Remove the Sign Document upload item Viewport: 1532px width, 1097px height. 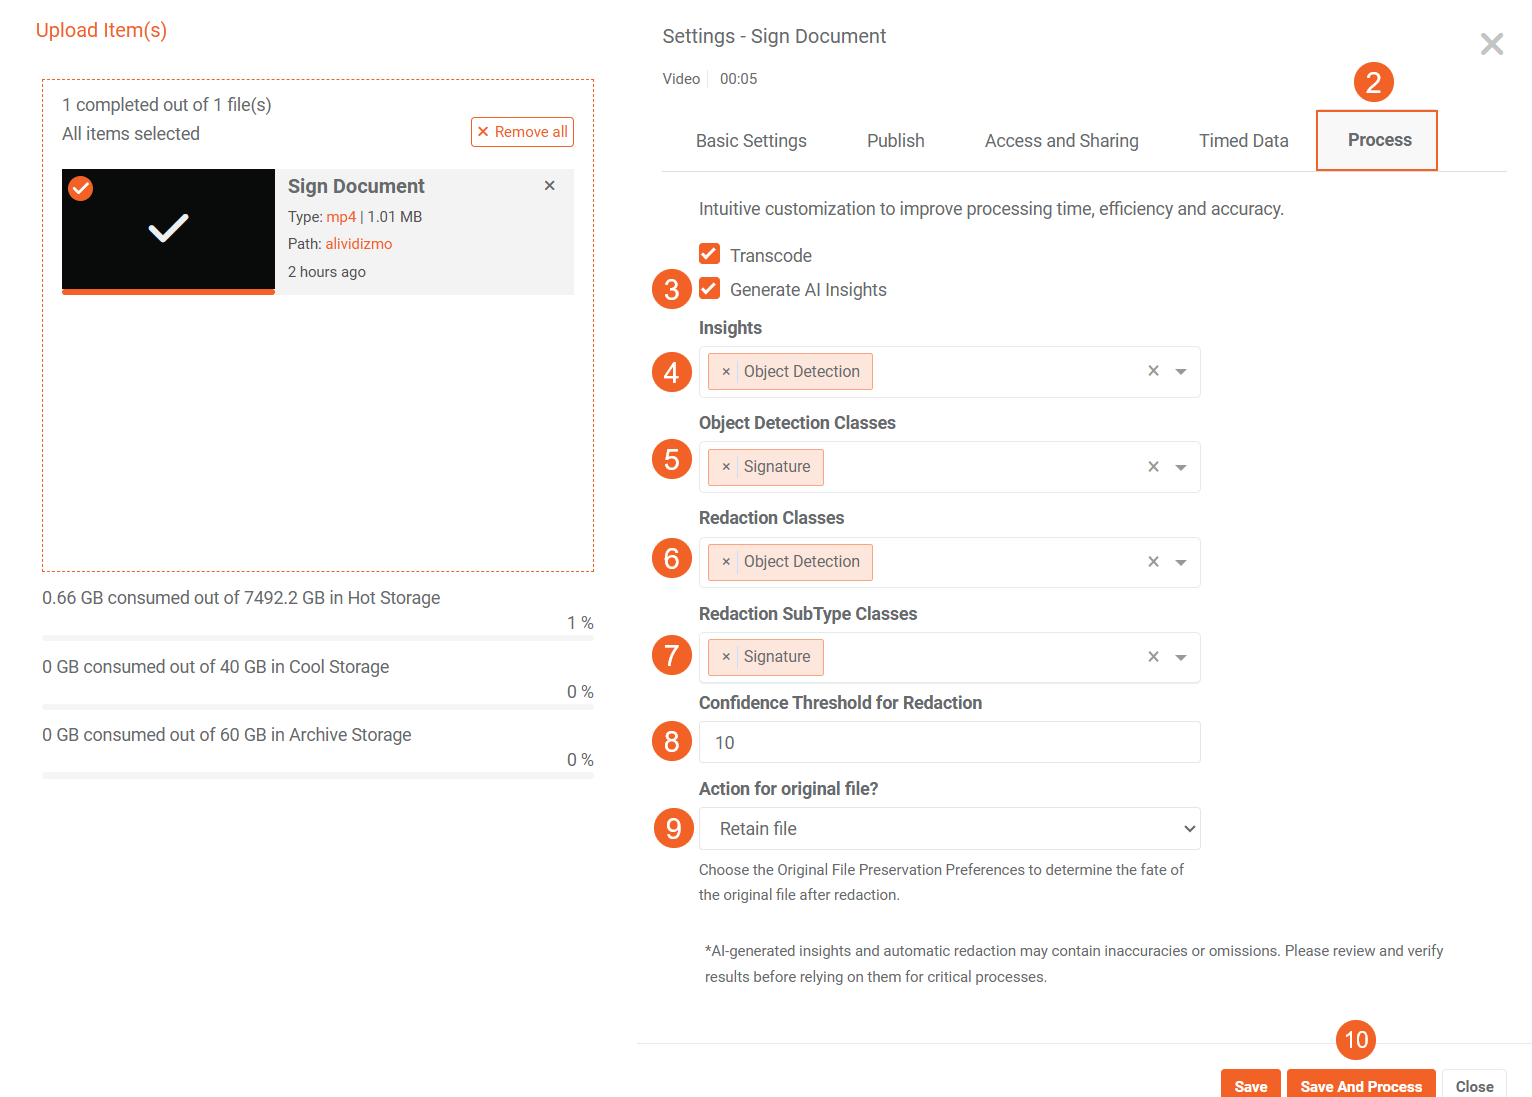click(x=549, y=186)
